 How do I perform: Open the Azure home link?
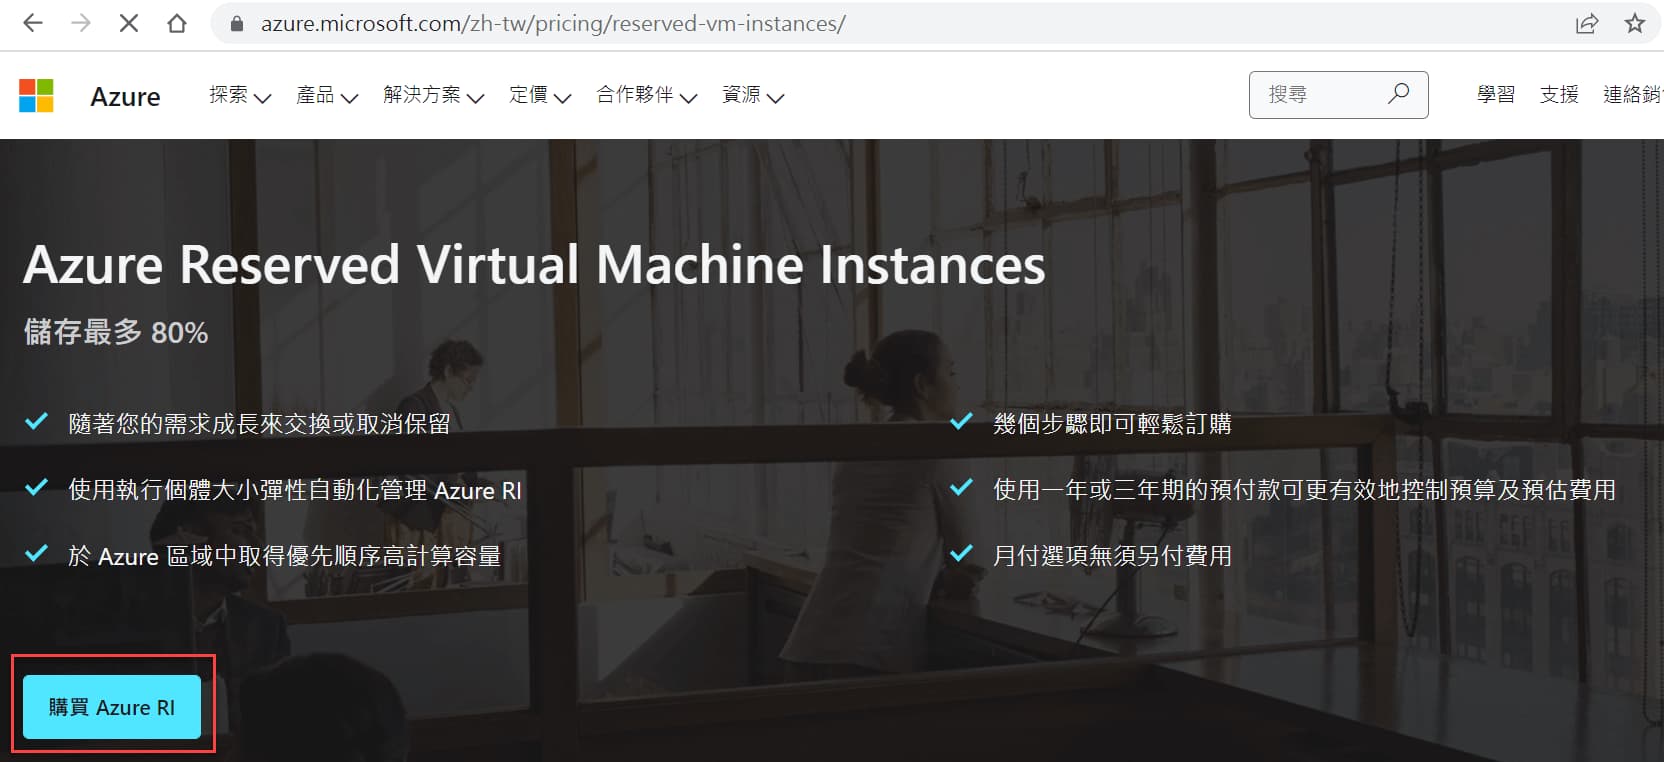point(125,96)
